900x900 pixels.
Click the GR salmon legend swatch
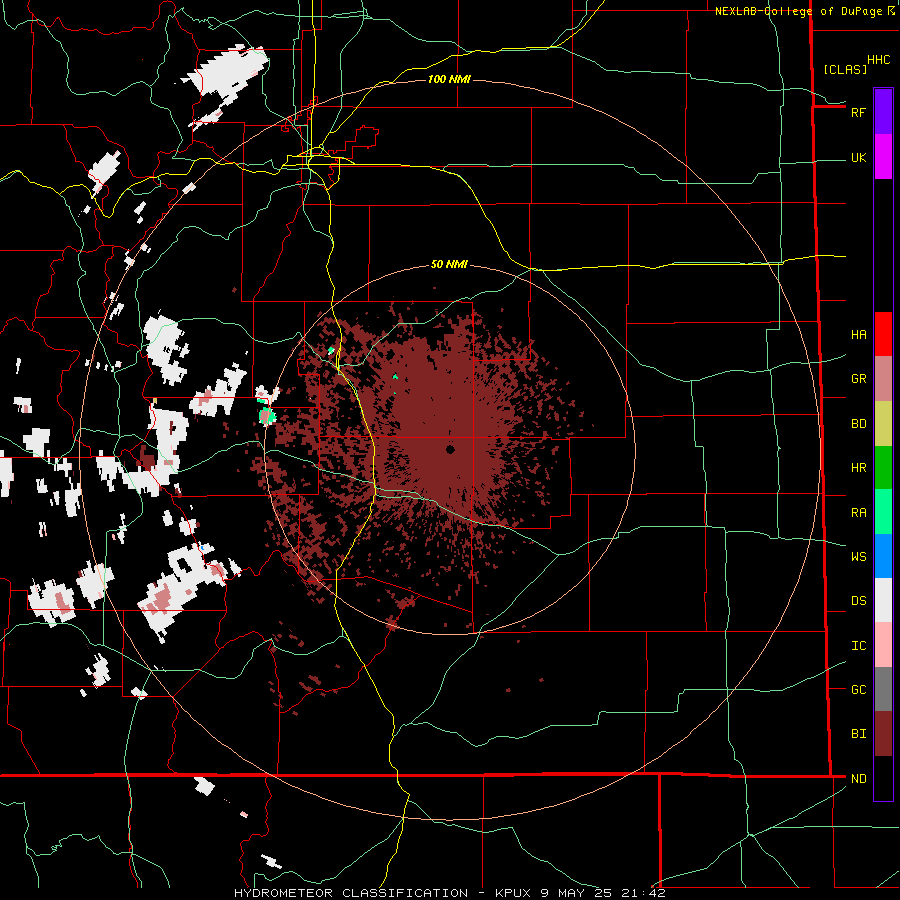pos(883,379)
